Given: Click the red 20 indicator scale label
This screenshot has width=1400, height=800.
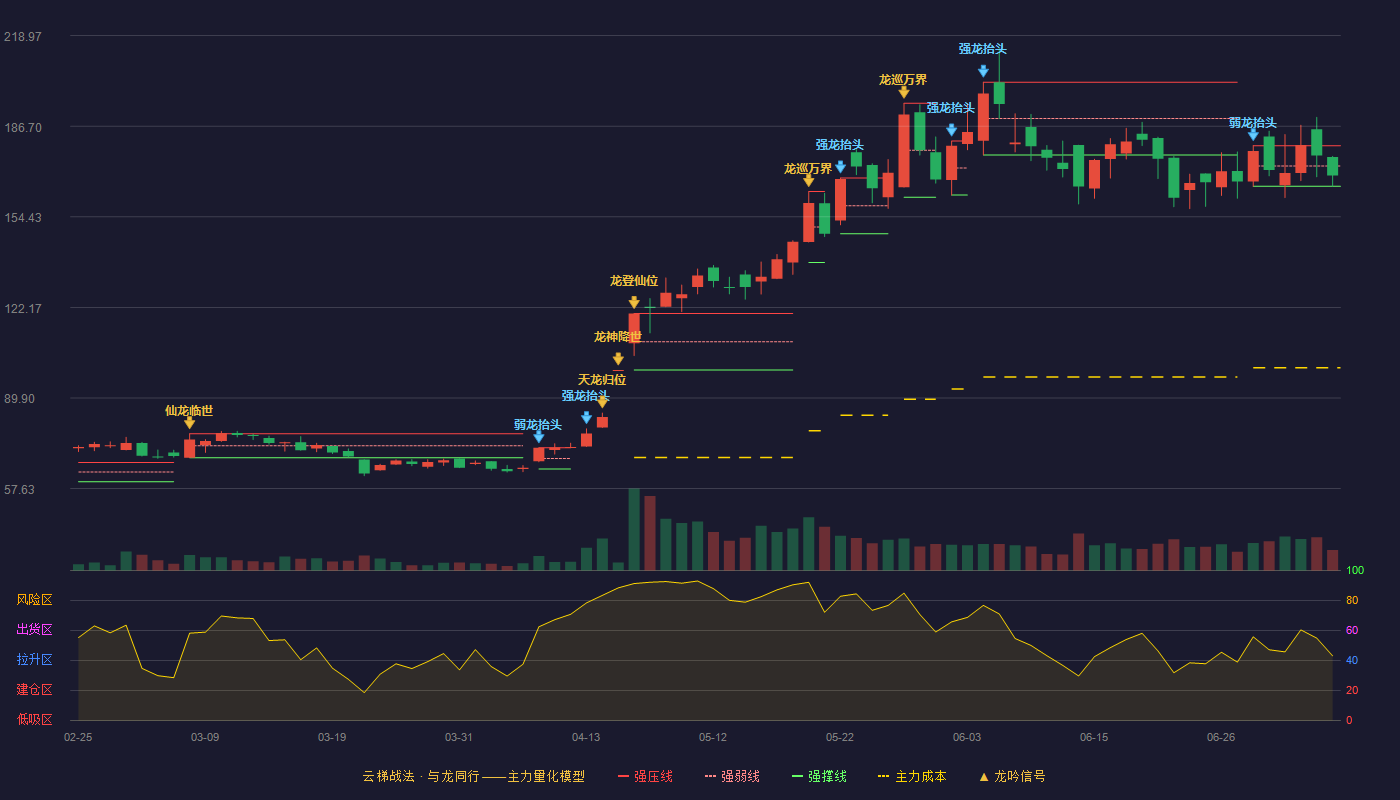Looking at the screenshot, I should 1351,691.
